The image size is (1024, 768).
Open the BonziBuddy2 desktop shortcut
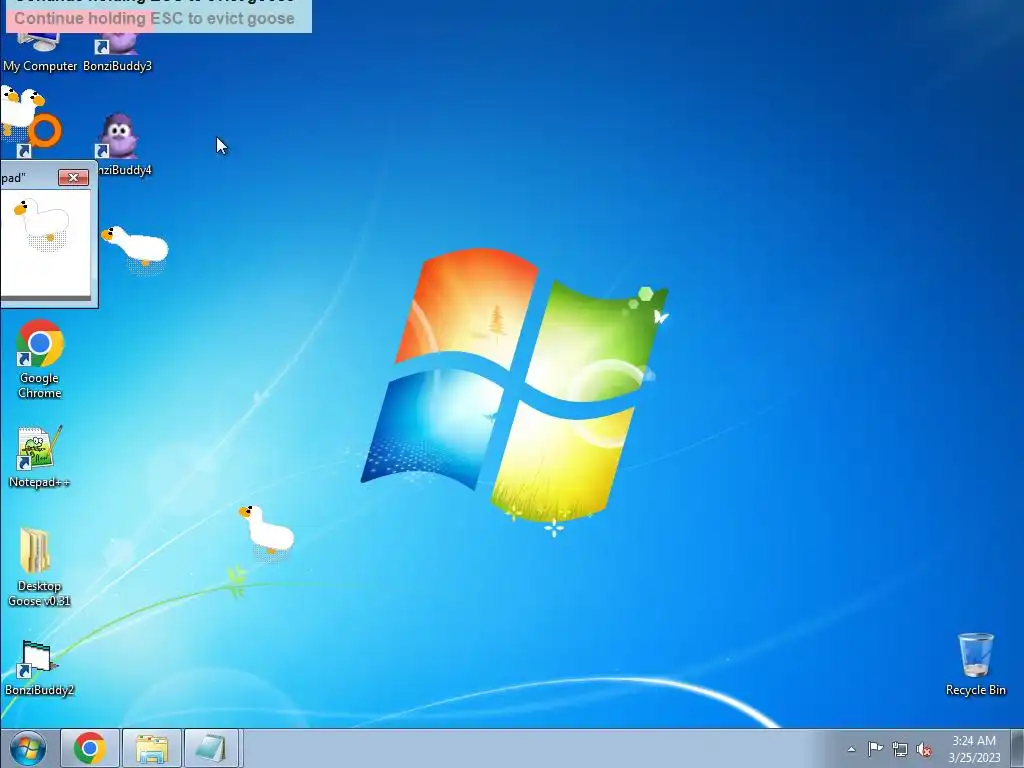pos(39,667)
